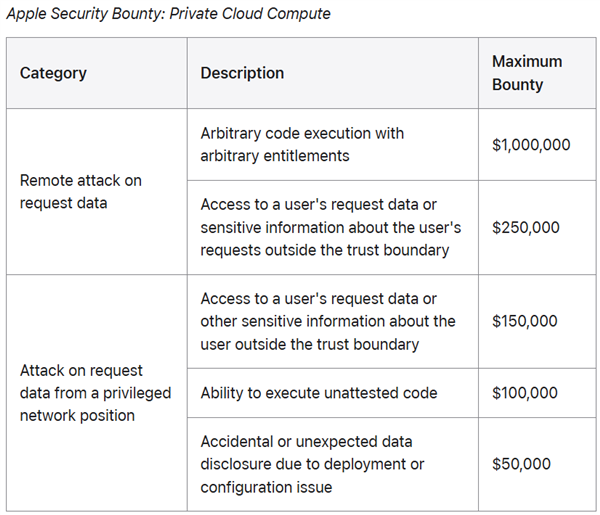Click the words 'arbitrary entitlements'

coord(277,156)
